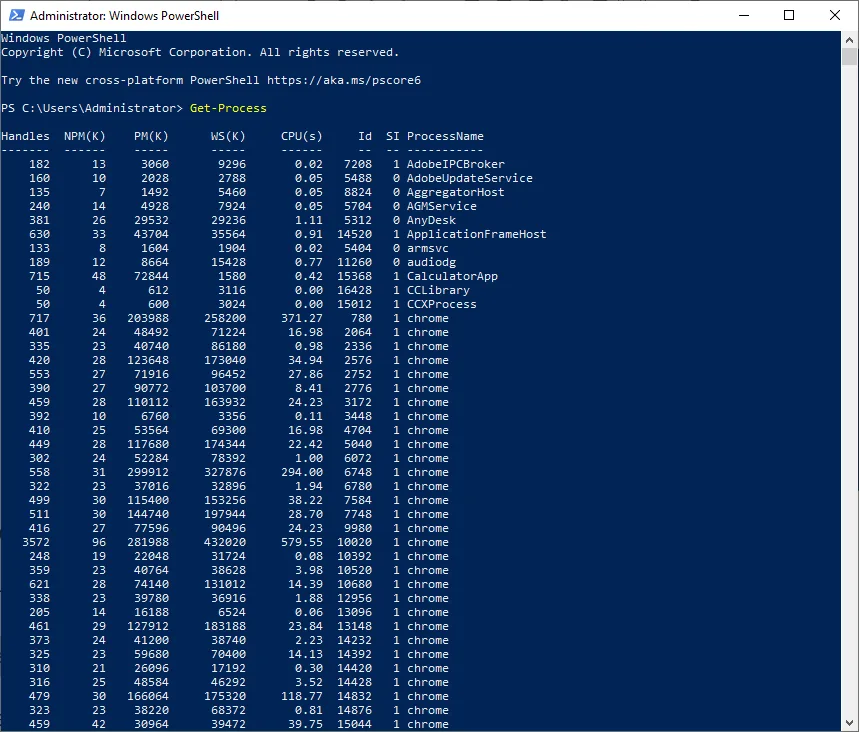Click the PowerShell icon in the title bar

click(14, 16)
